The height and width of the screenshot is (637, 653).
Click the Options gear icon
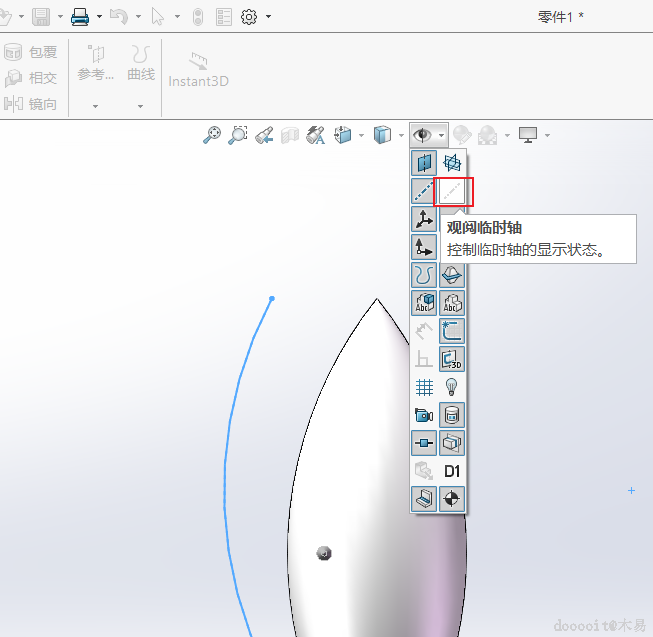249,17
